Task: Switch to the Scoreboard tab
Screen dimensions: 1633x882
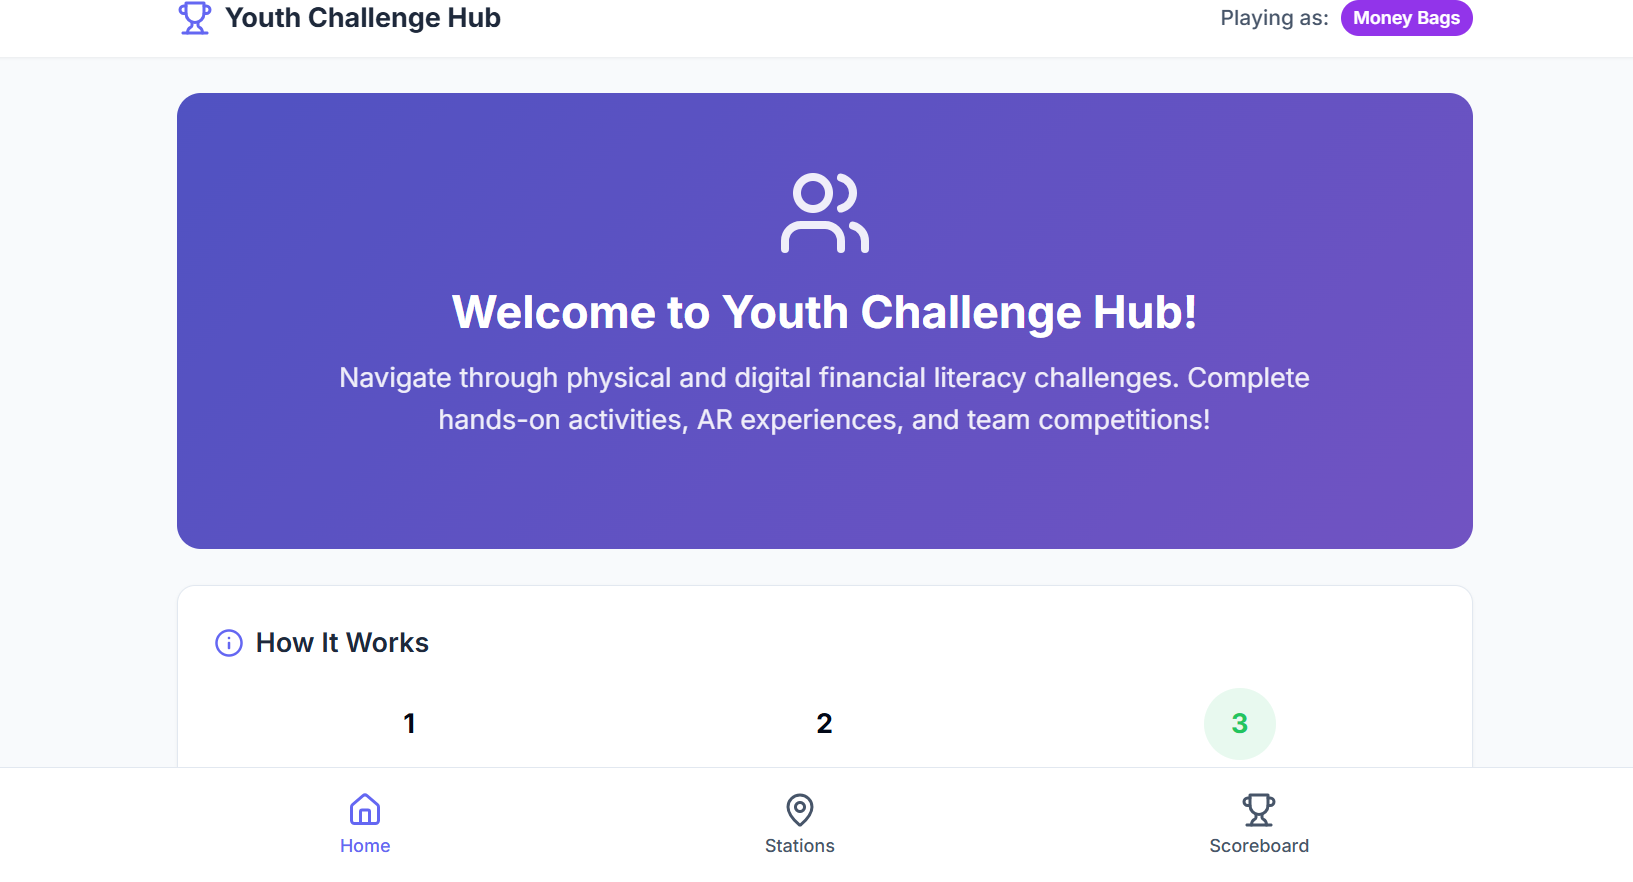Action: click(x=1258, y=823)
